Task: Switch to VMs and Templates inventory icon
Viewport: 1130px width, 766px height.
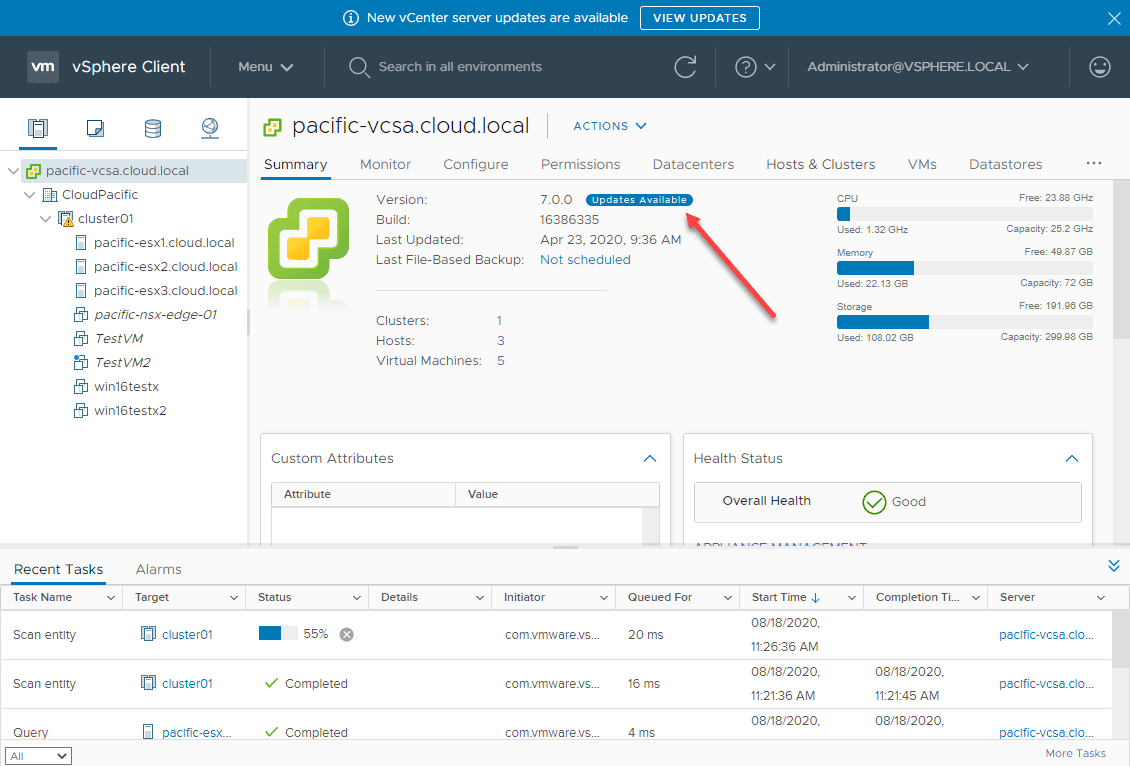Action: tap(95, 127)
